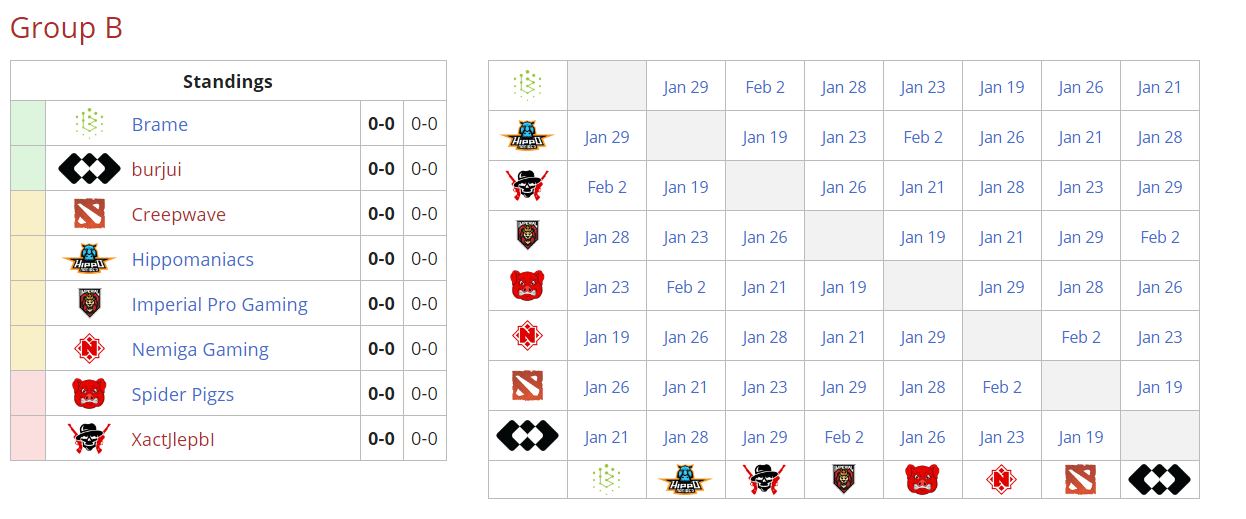Select Imperial Pro Gaming's logo in standings
The image size is (1246, 519).
pos(89,304)
